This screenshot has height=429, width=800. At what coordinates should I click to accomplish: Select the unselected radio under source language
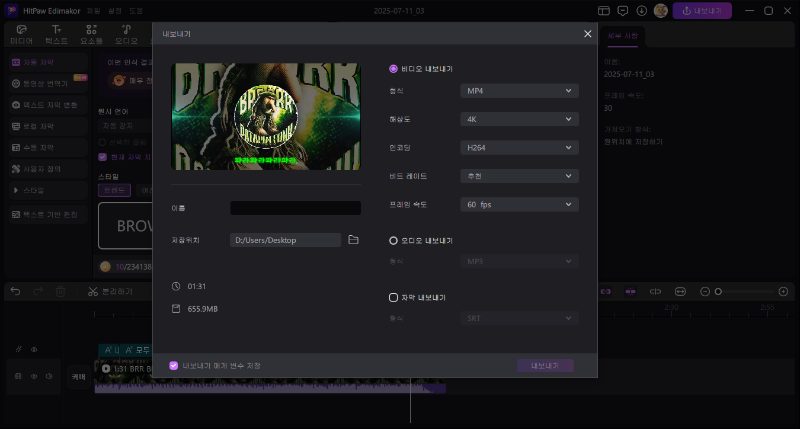(103, 142)
